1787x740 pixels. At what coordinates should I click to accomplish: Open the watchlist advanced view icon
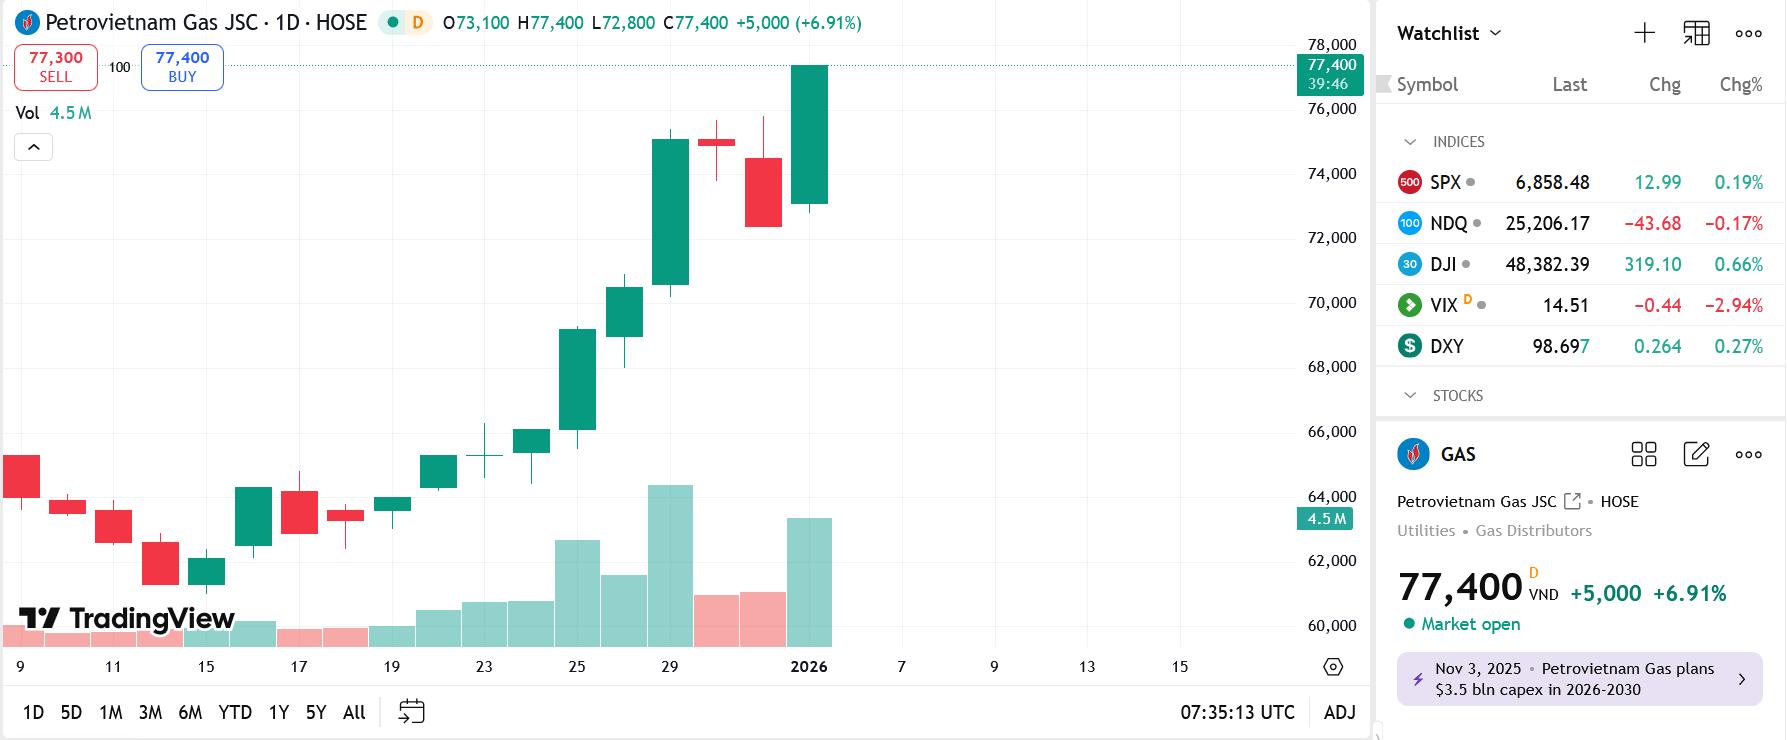tap(1696, 33)
